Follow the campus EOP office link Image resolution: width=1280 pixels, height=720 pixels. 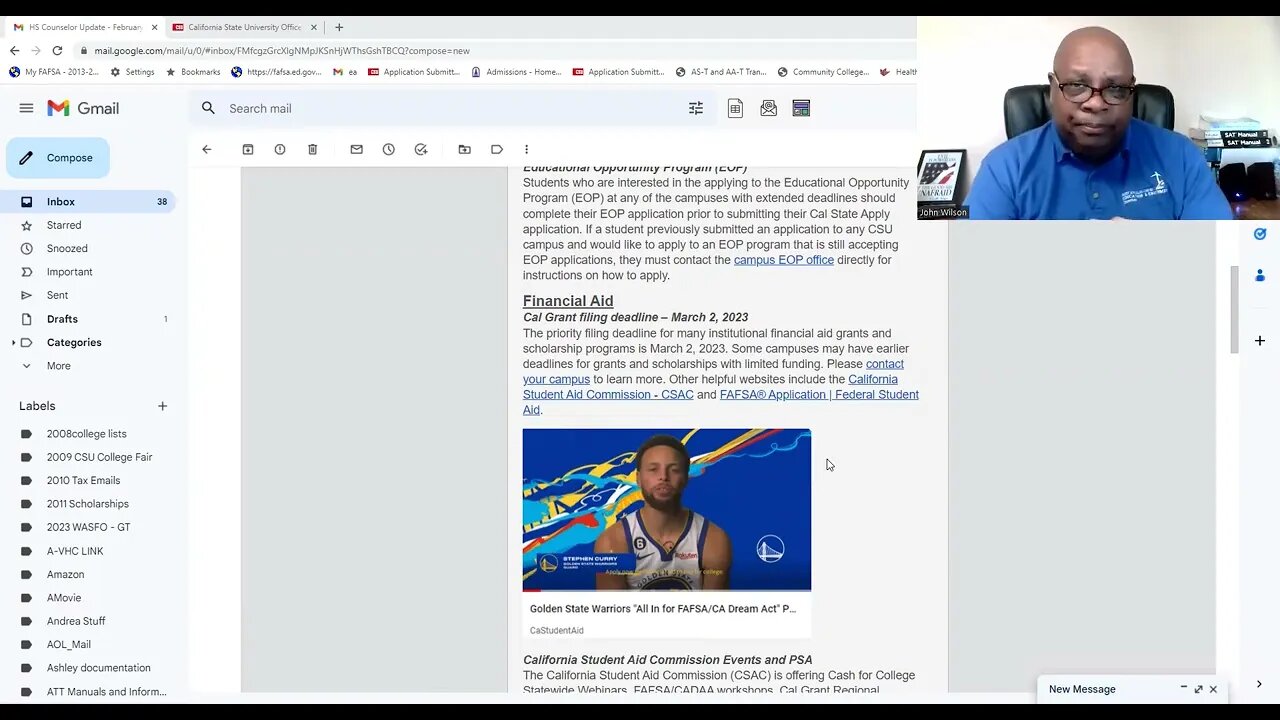(x=784, y=260)
